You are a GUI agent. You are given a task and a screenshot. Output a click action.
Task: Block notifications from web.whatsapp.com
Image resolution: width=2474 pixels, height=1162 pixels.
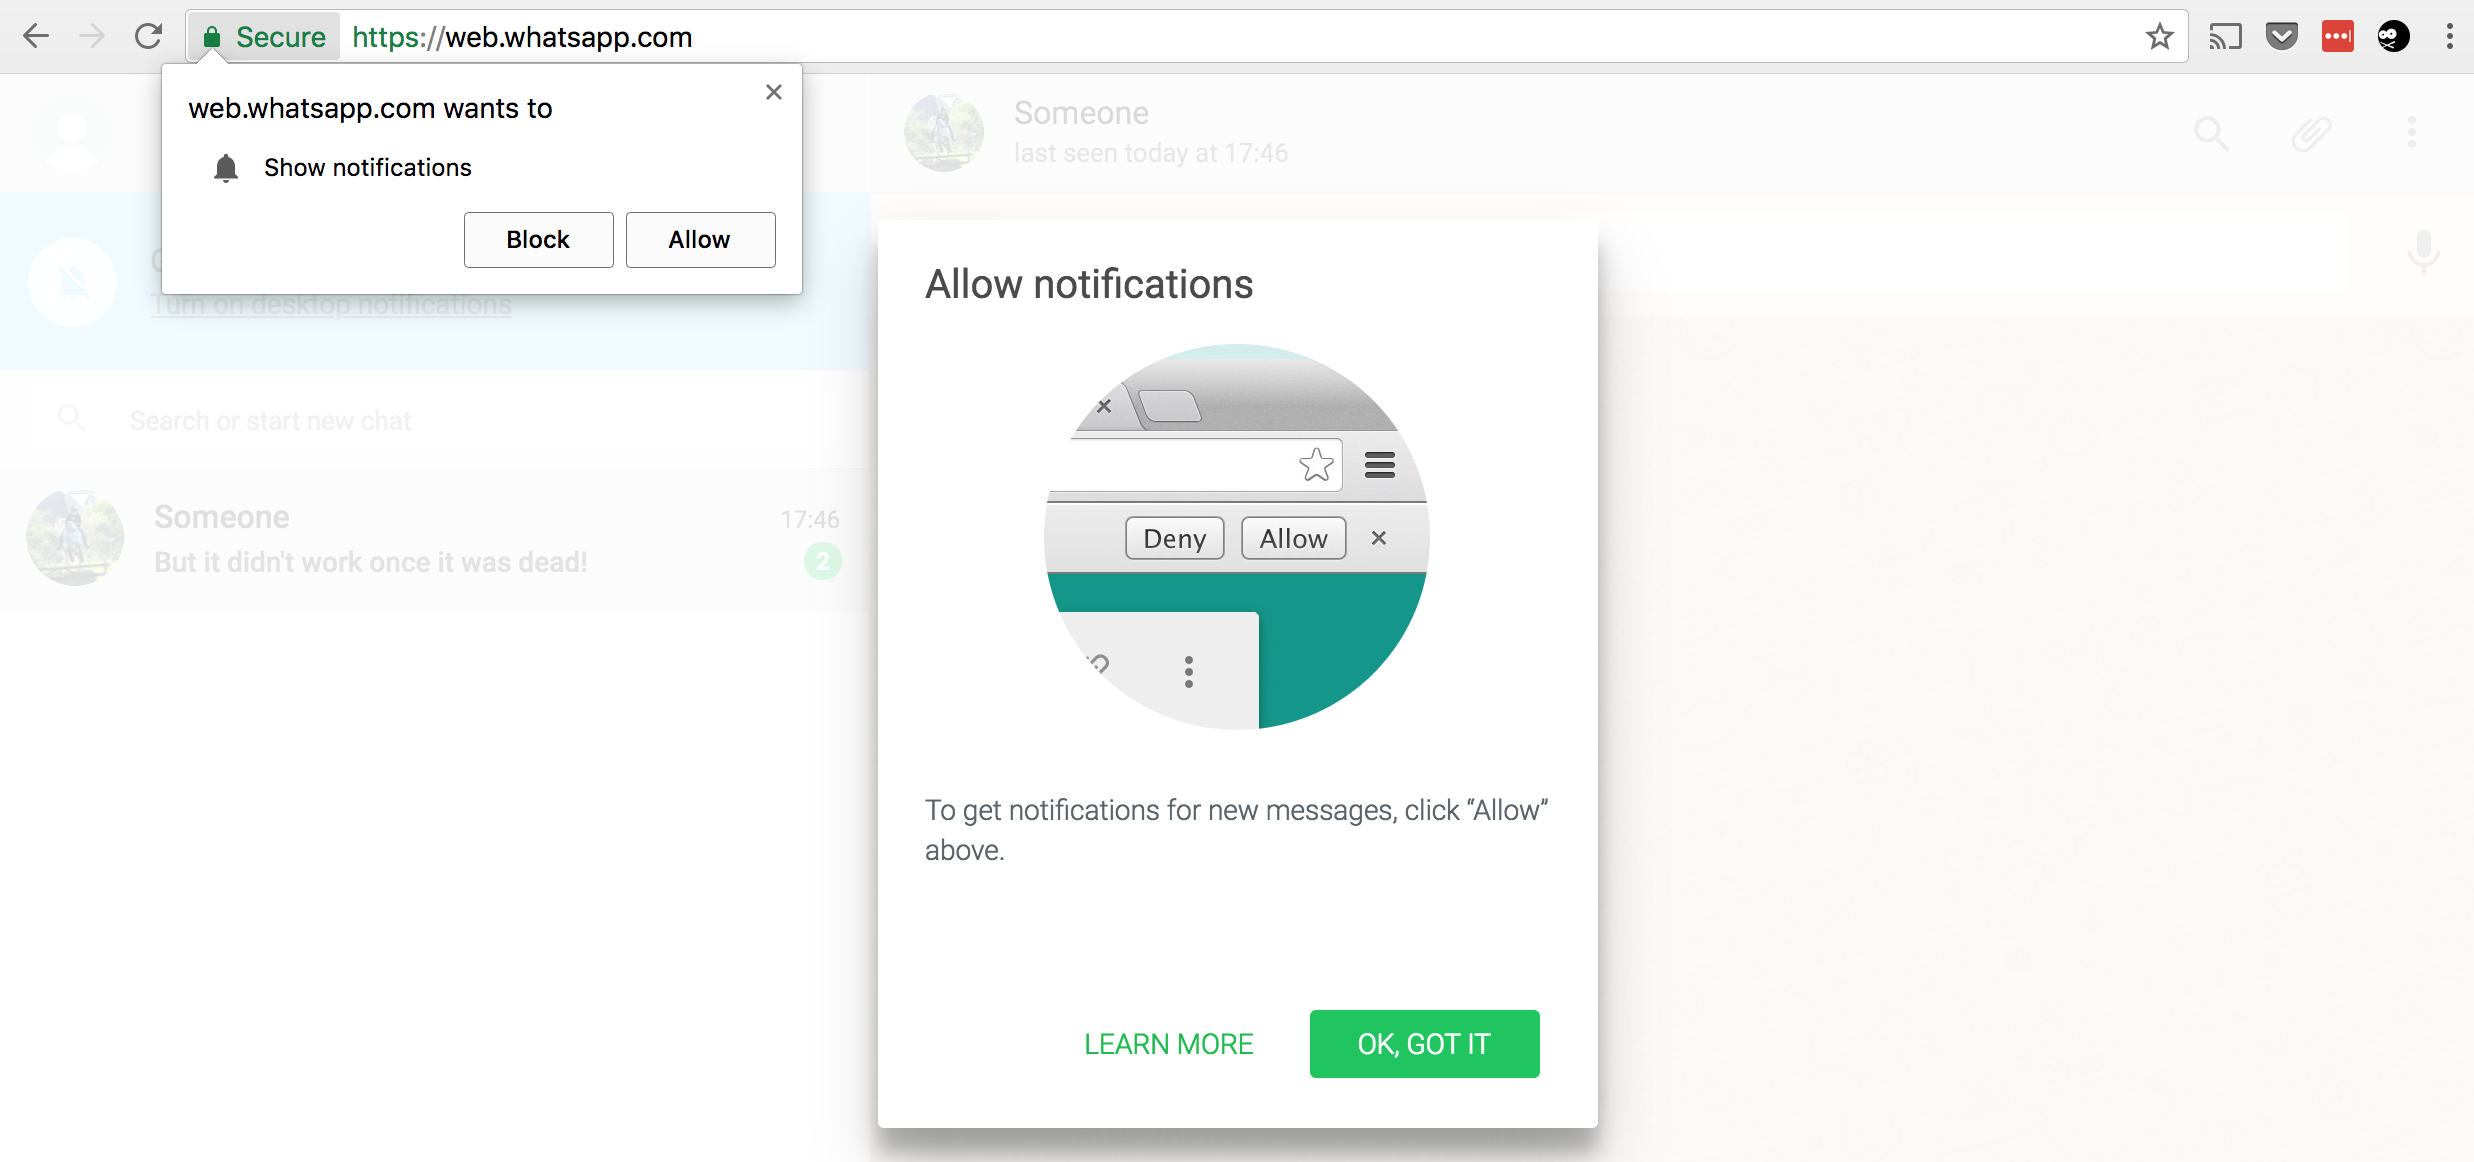point(538,240)
